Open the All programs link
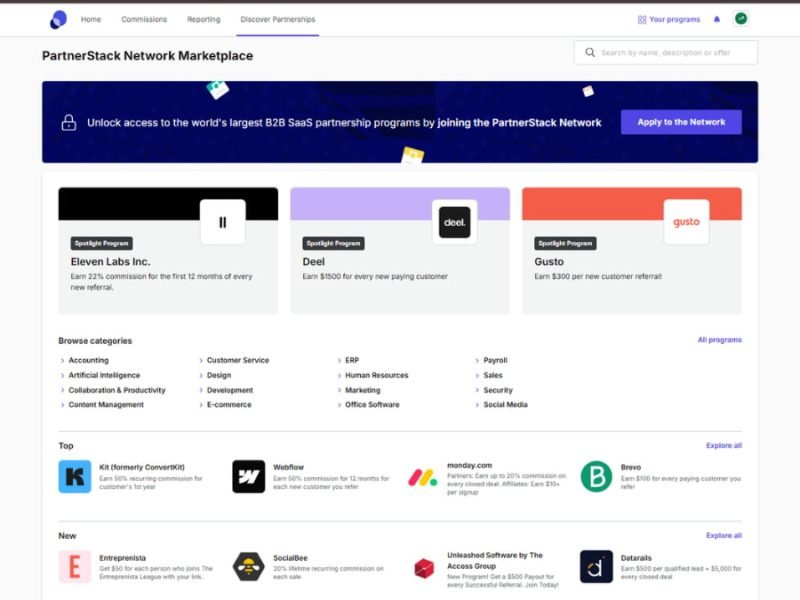Image resolution: width=800 pixels, height=600 pixels. 719,340
